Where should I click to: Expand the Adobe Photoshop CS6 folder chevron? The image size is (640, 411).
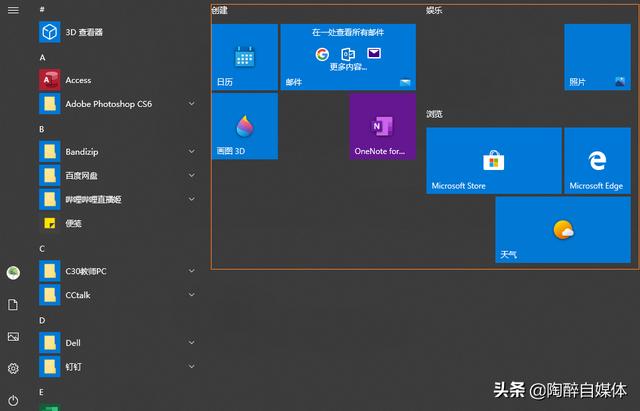coord(191,104)
